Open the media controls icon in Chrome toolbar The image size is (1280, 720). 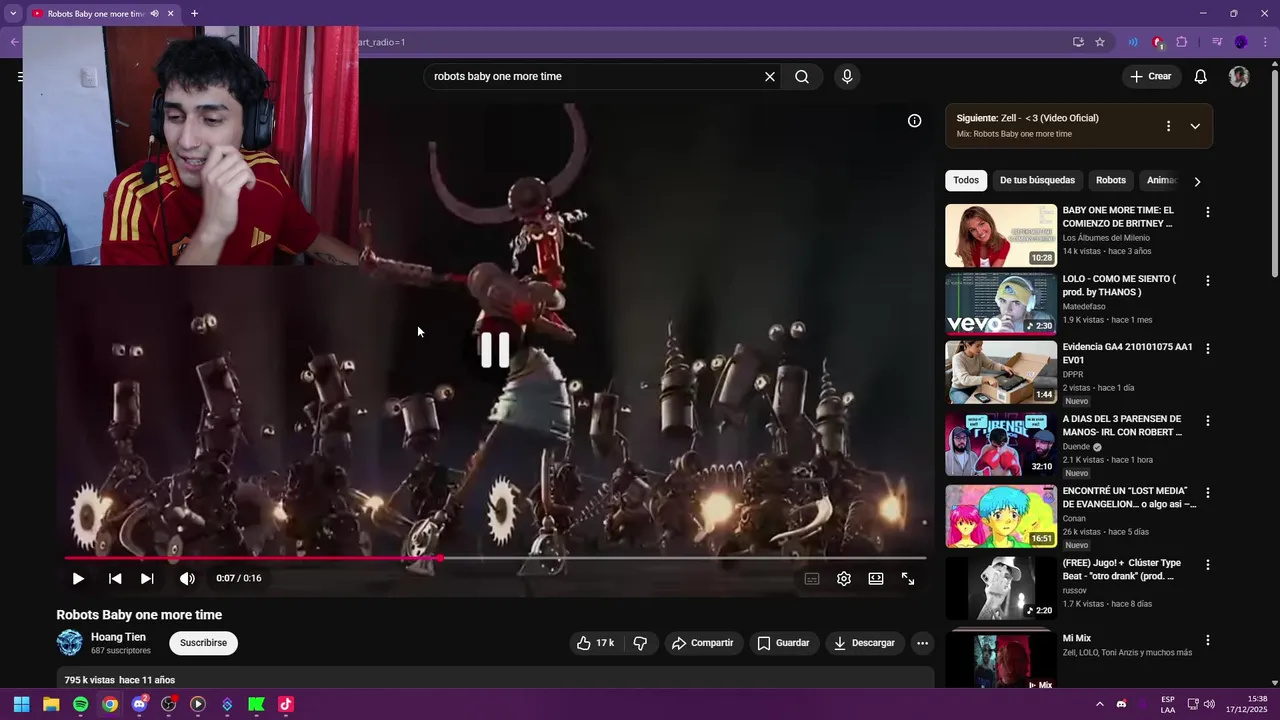[1217, 42]
